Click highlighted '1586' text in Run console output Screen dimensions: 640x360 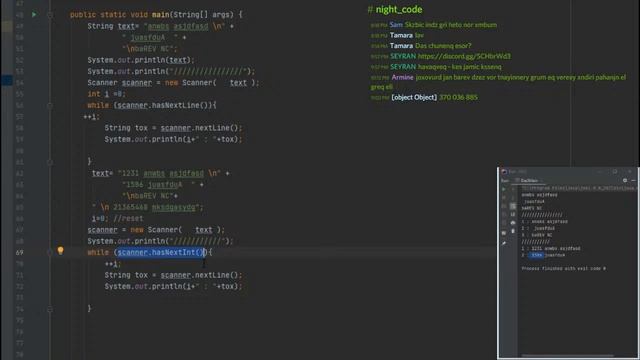[536, 255]
